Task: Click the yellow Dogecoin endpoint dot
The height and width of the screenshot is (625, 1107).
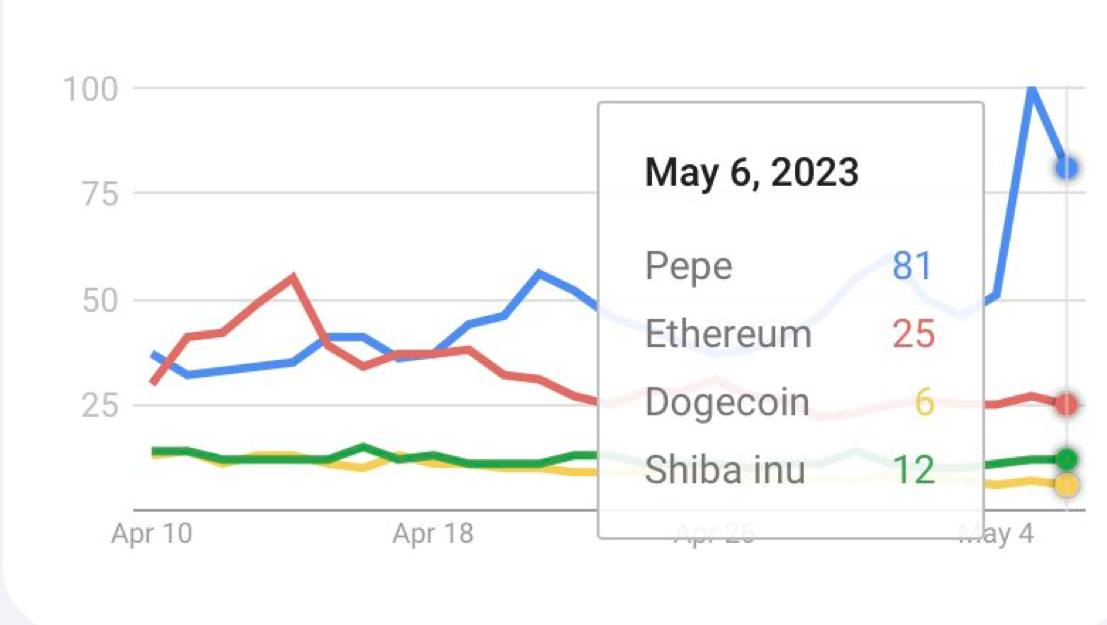Action: tap(1067, 485)
